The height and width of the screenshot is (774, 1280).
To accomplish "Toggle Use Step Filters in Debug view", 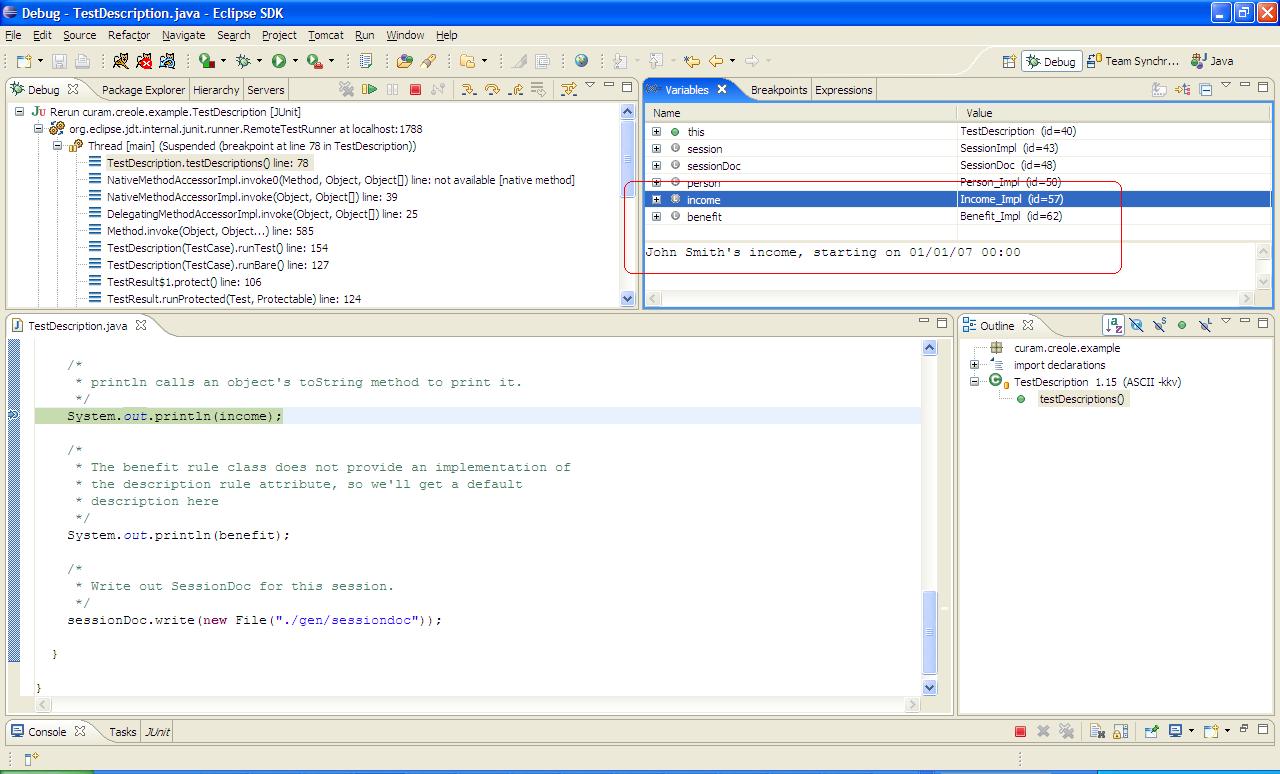I will point(568,89).
